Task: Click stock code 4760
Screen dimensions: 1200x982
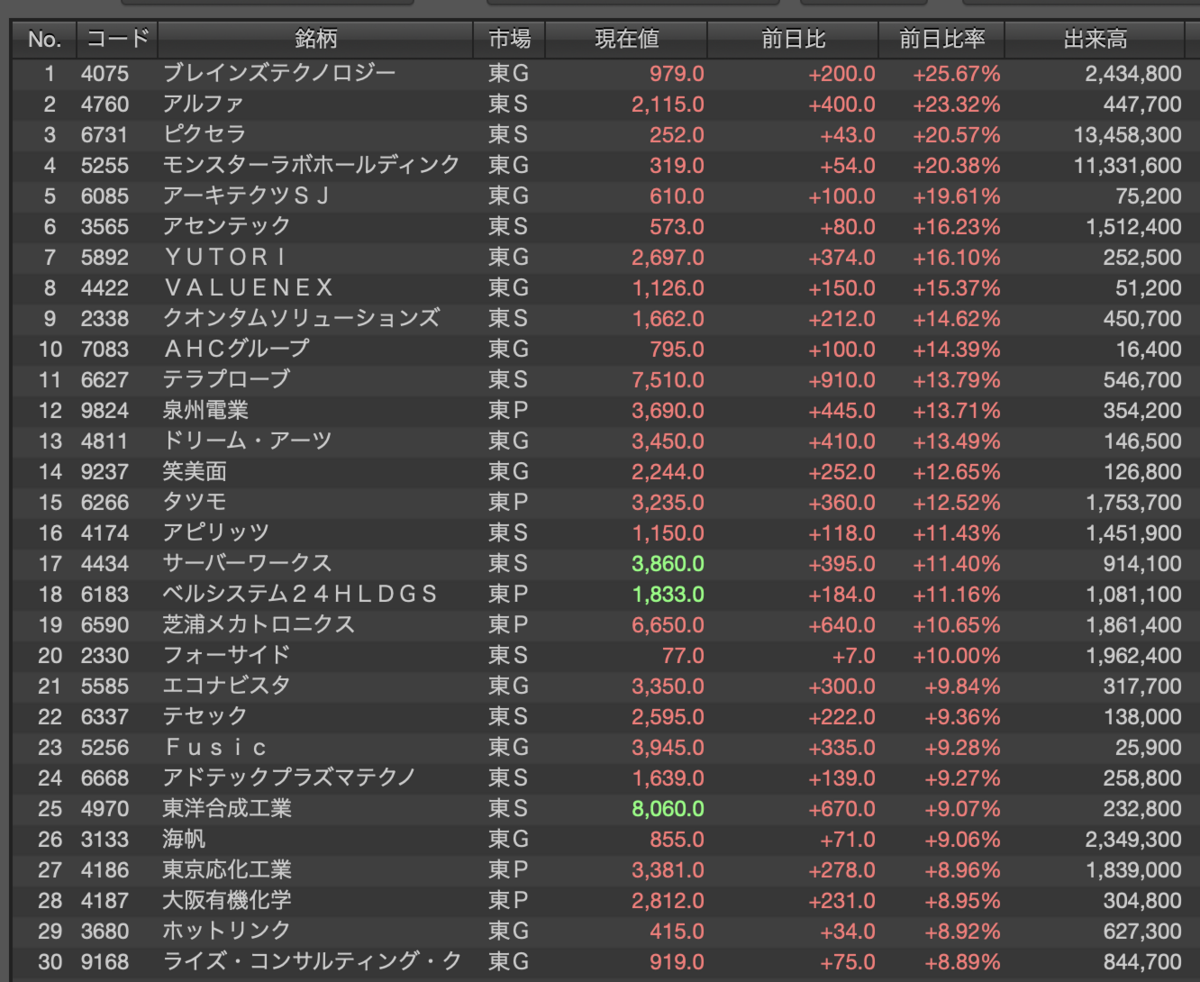Action: coord(104,104)
